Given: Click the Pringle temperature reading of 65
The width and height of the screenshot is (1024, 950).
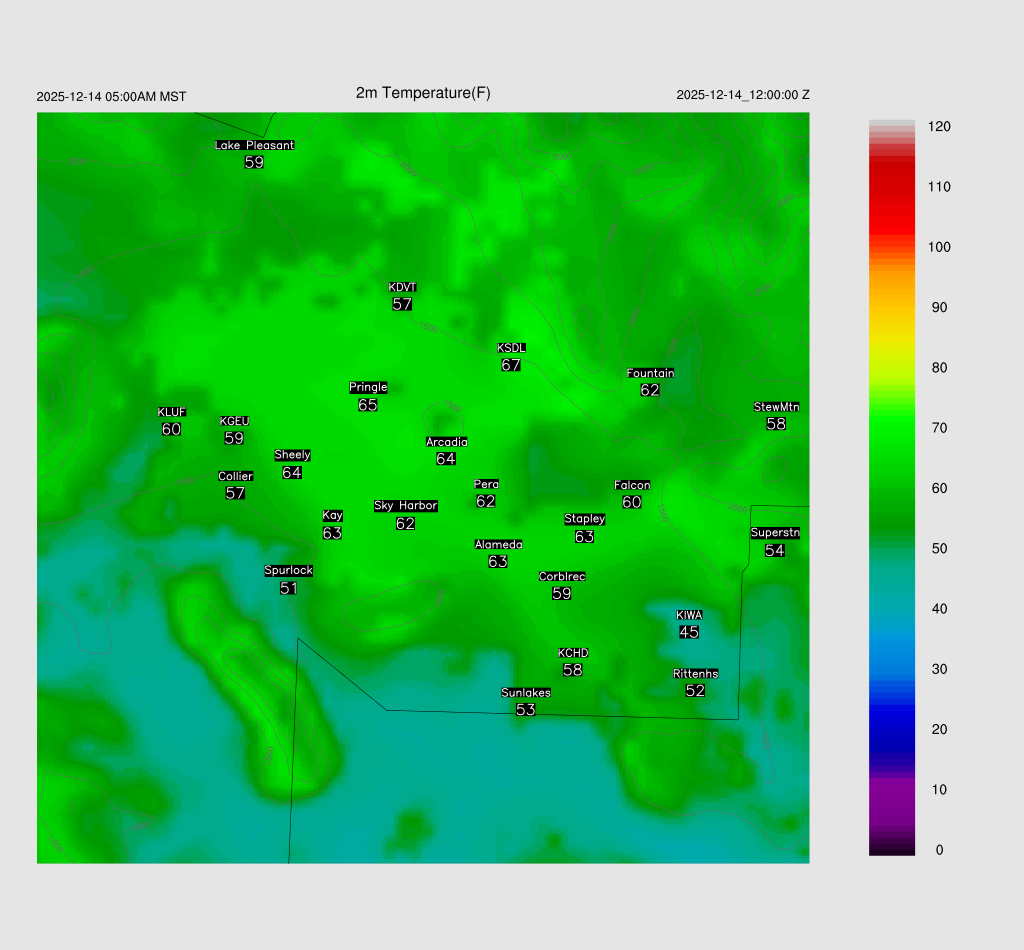Looking at the screenshot, I should (368, 405).
